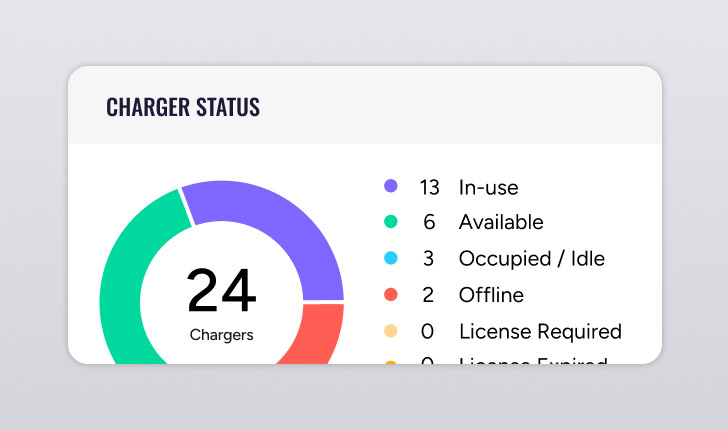Viewport: 728px width, 430px height.
Task: Click the count 6 beside Available
Action: pos(429,222)
